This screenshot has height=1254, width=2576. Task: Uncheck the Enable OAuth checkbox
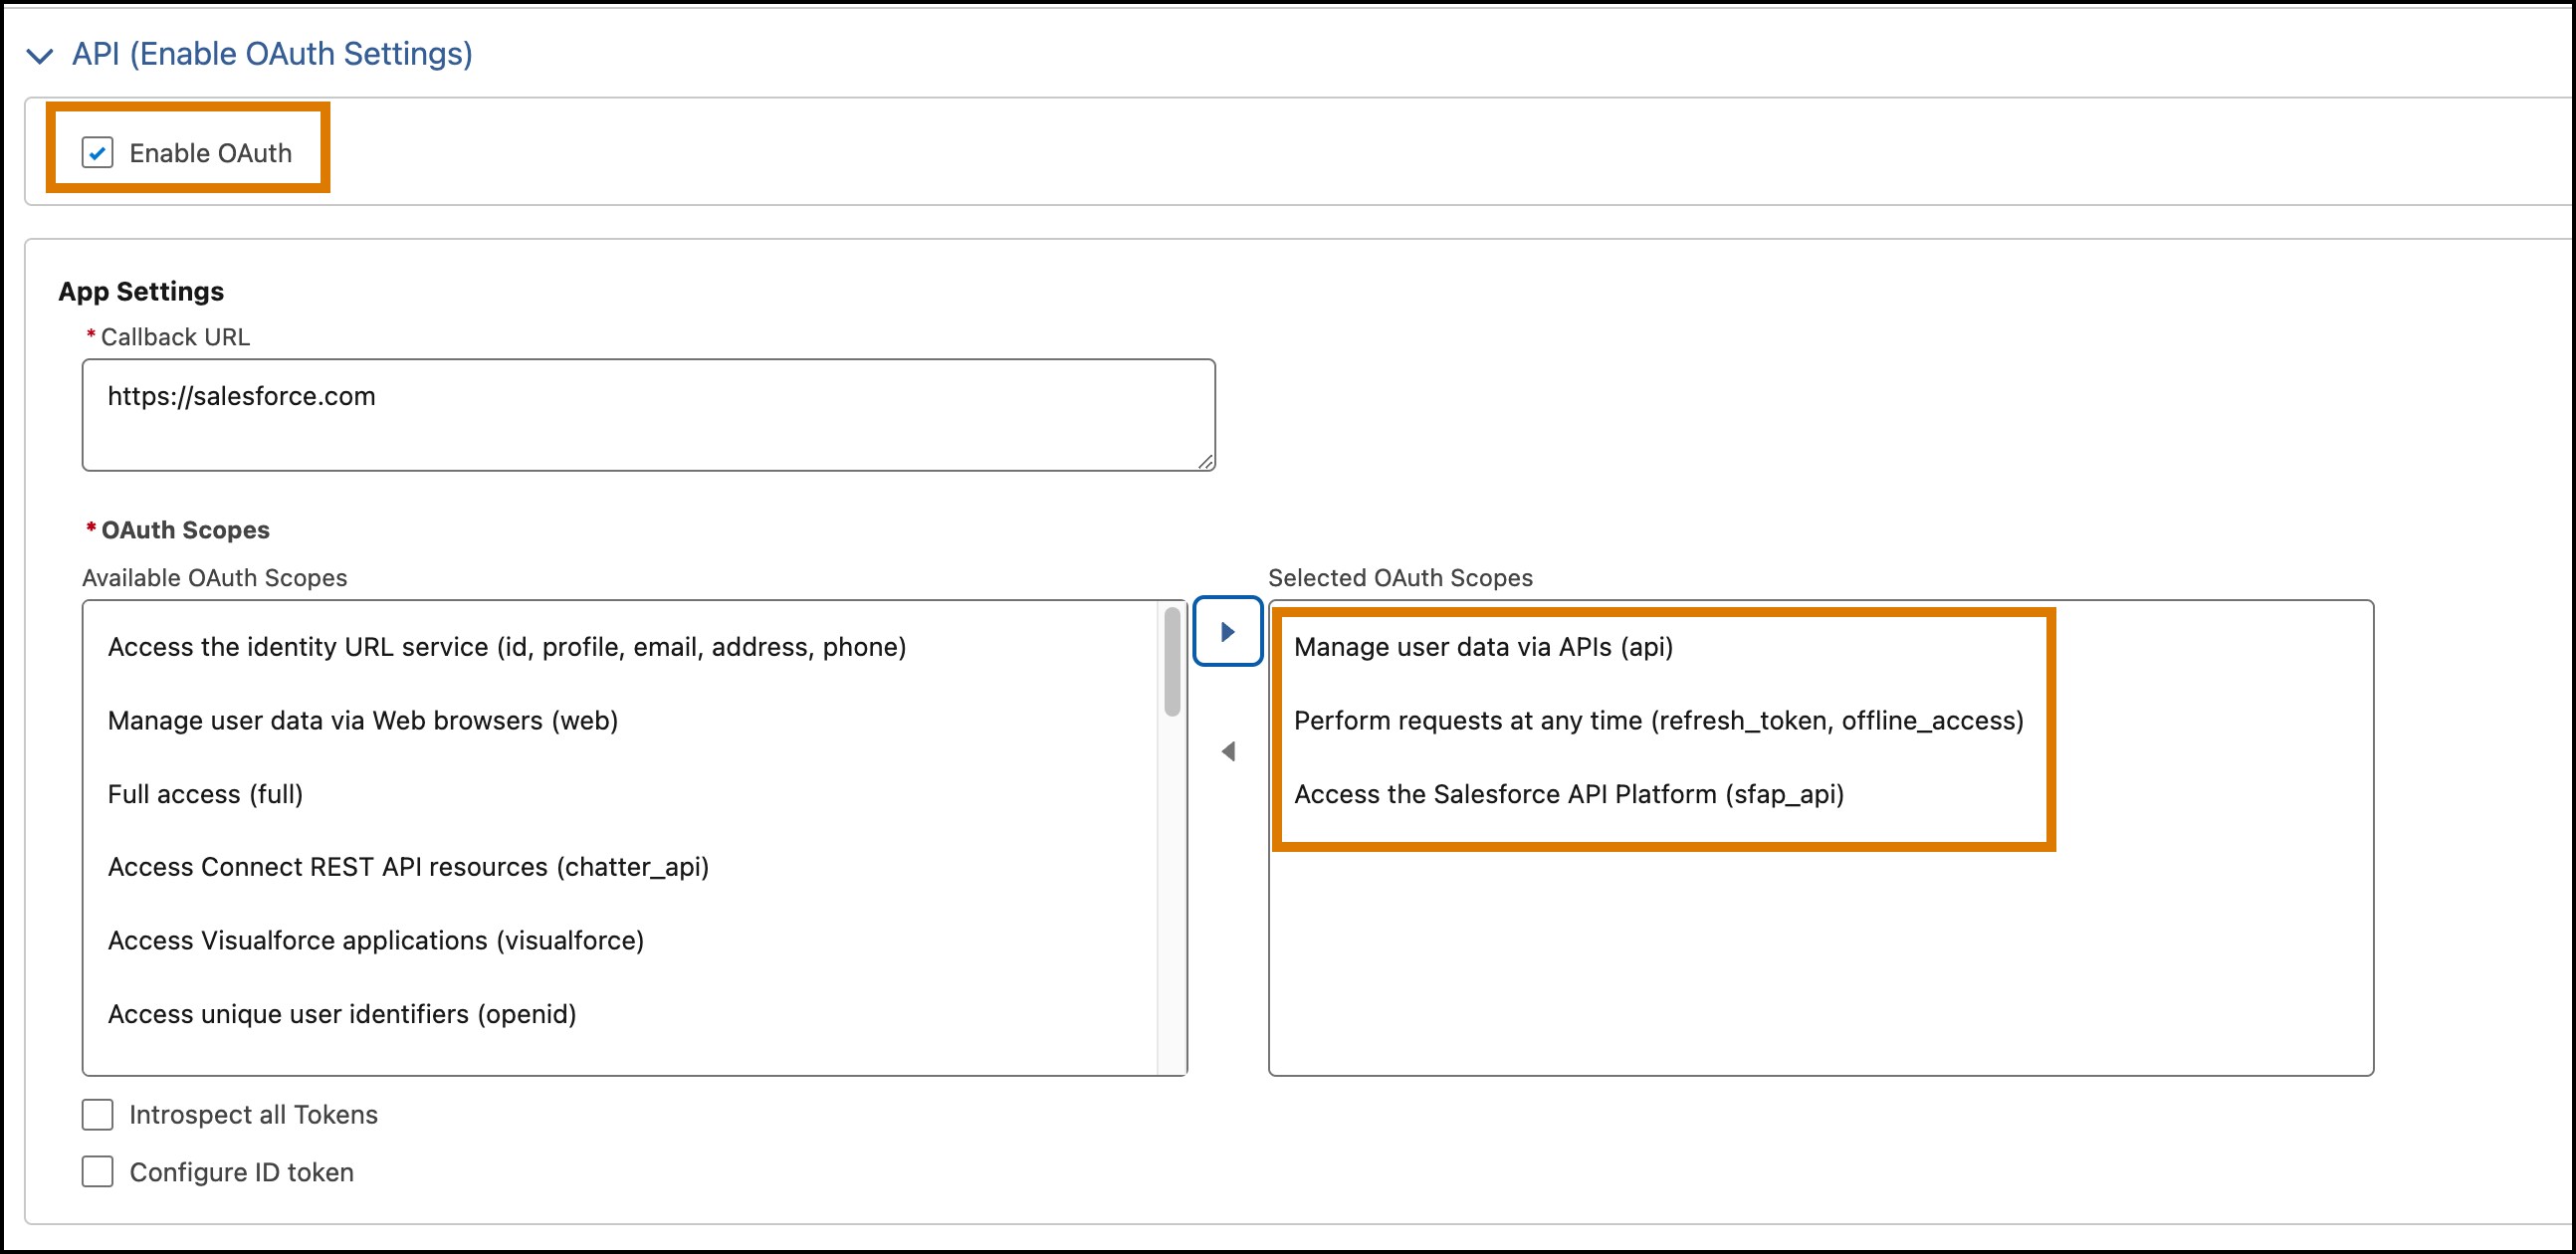(97, 152)
